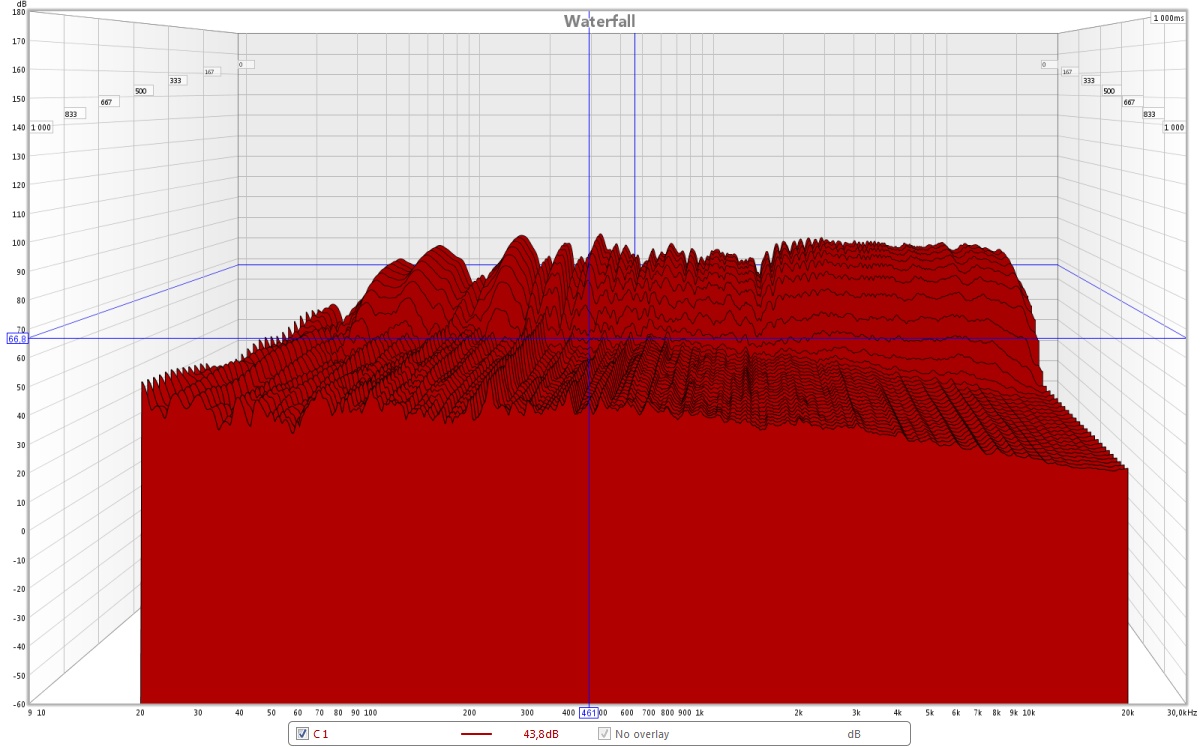Toggle the No overlay checkbox

(604, 734)
